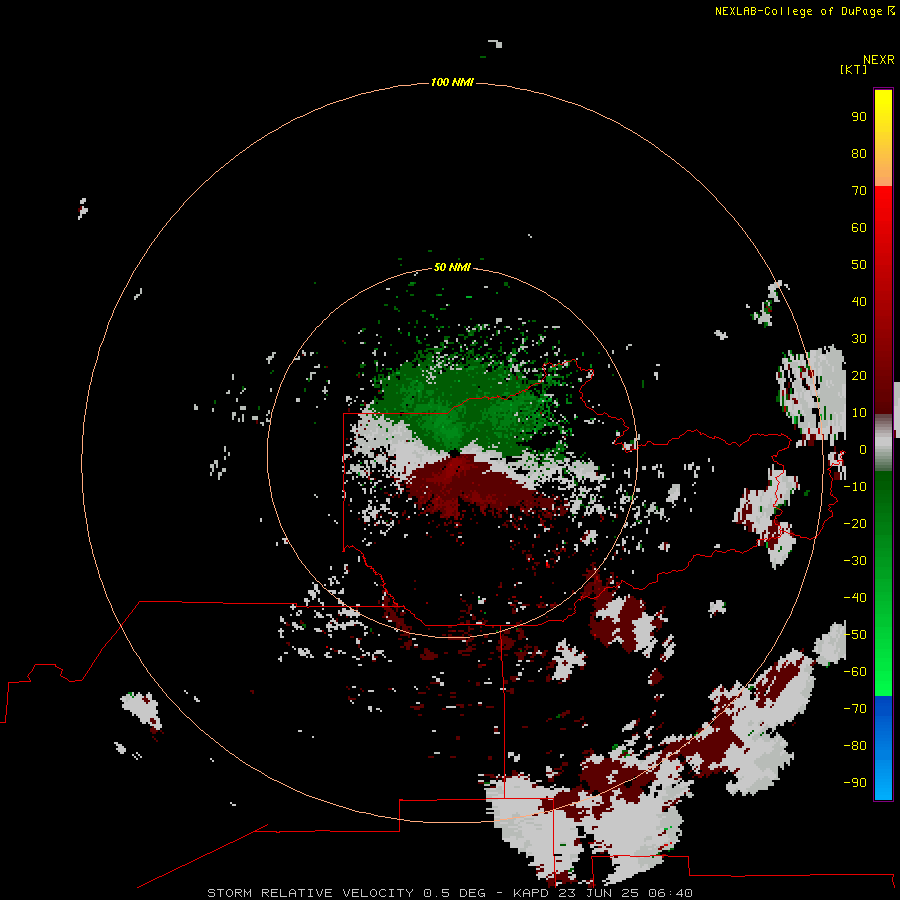Click the KT units label above the scale
The image size is (900, 900).
click(853, 69)
